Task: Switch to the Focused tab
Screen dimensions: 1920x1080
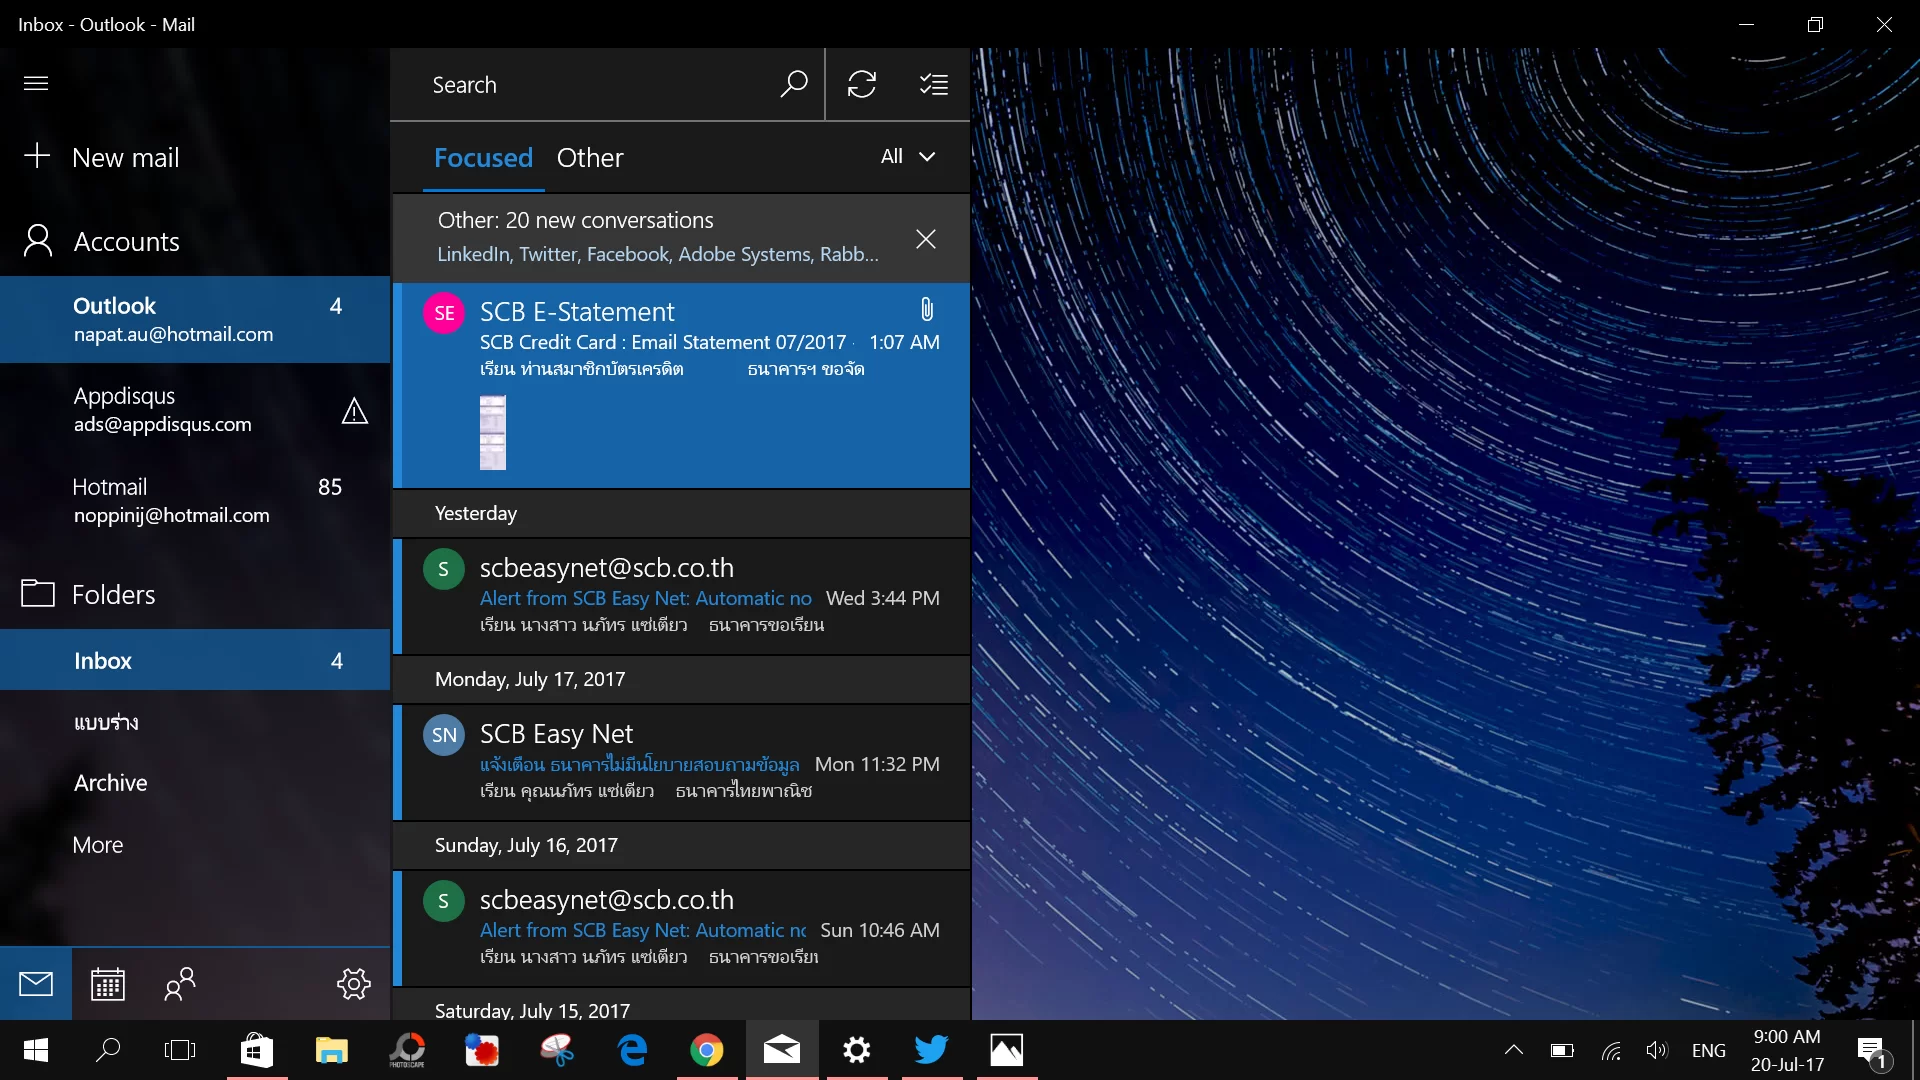Action: [483, 158]
